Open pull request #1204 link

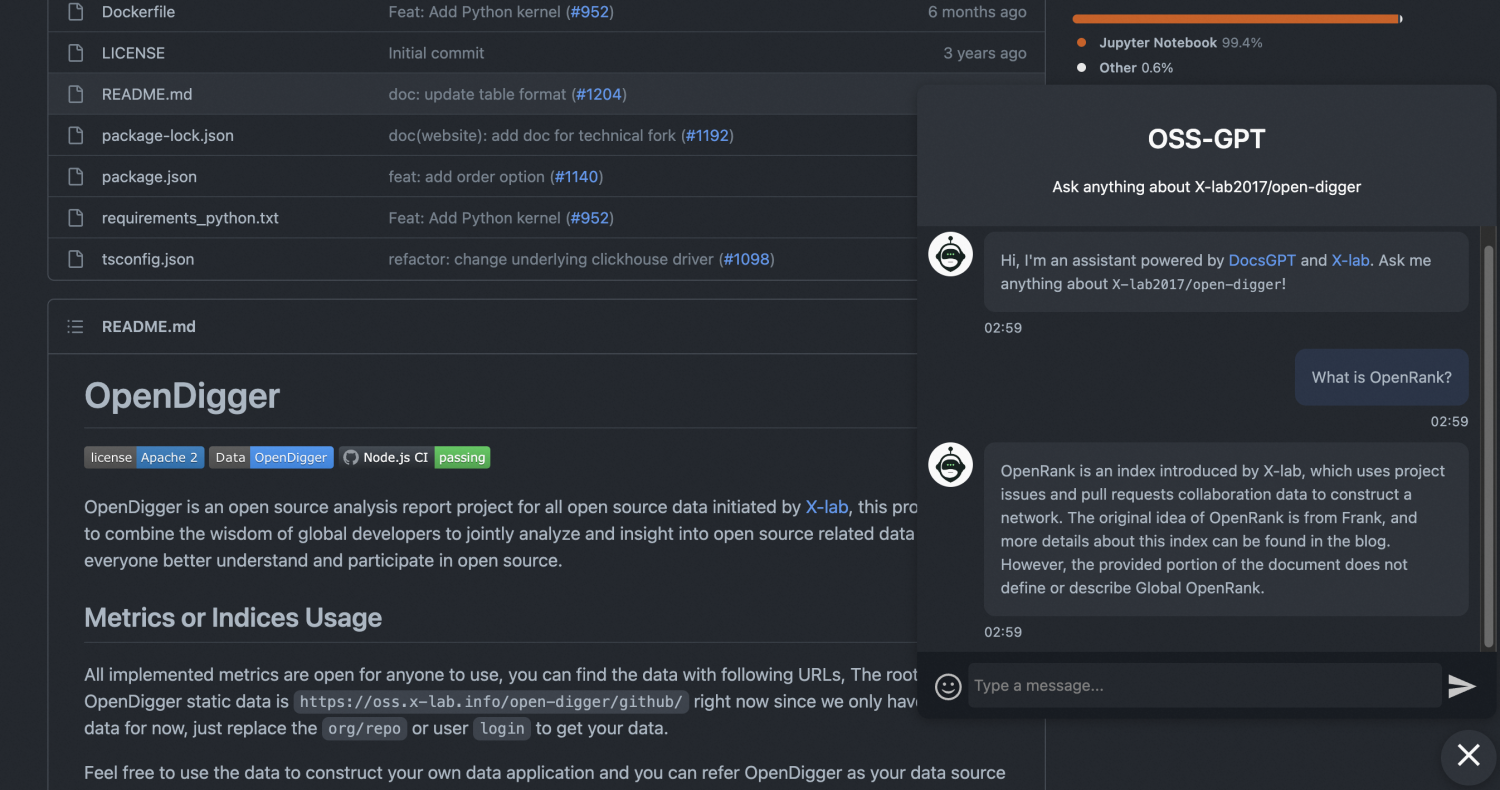point(600,94)
